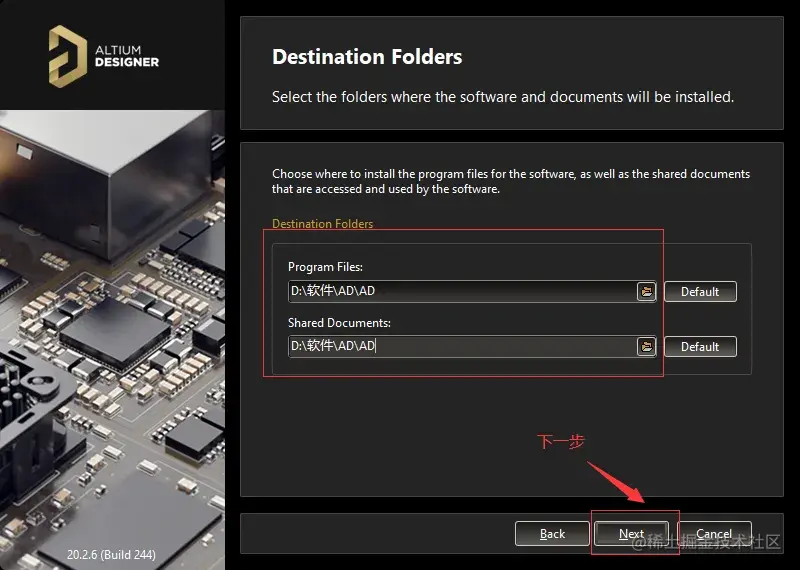Reset Program Files path with Default button
The height and width of the screenshot is (570, 800).
tap(700, 291)
